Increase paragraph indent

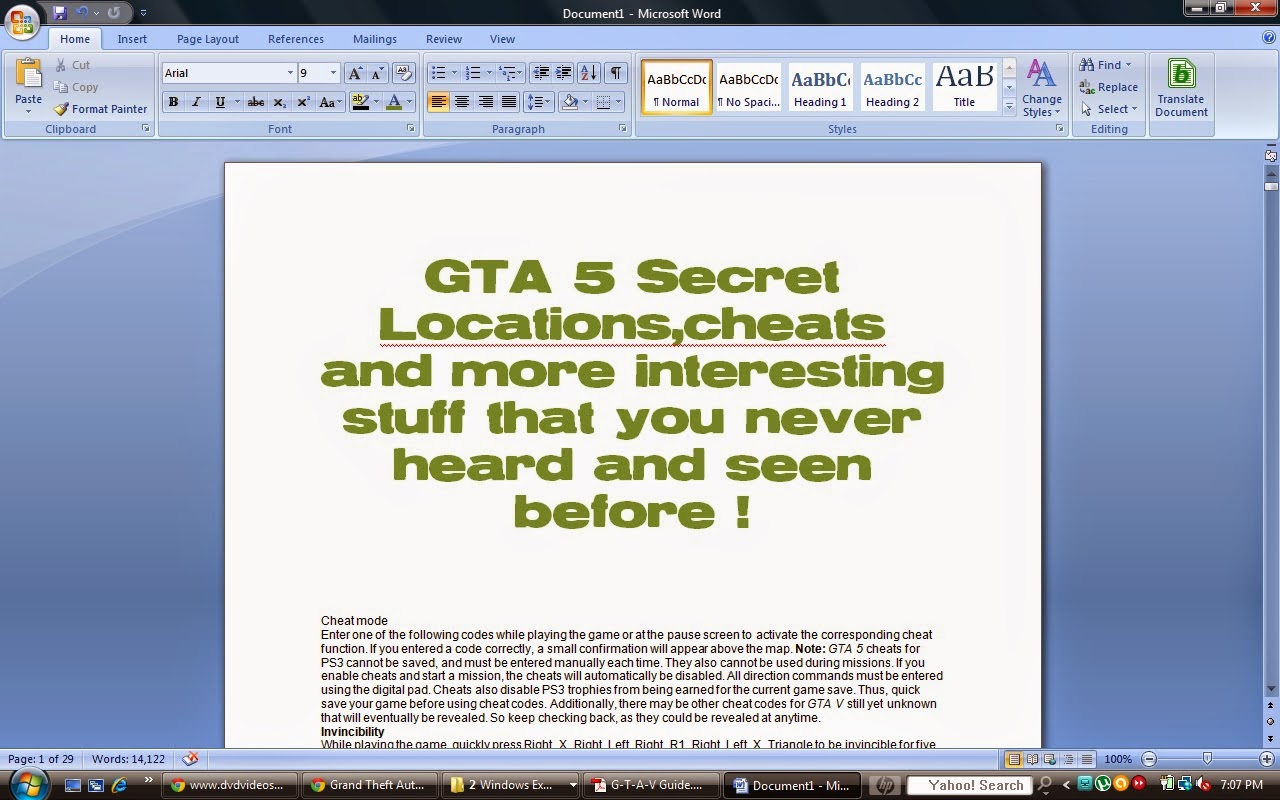[x=564, y=73]
